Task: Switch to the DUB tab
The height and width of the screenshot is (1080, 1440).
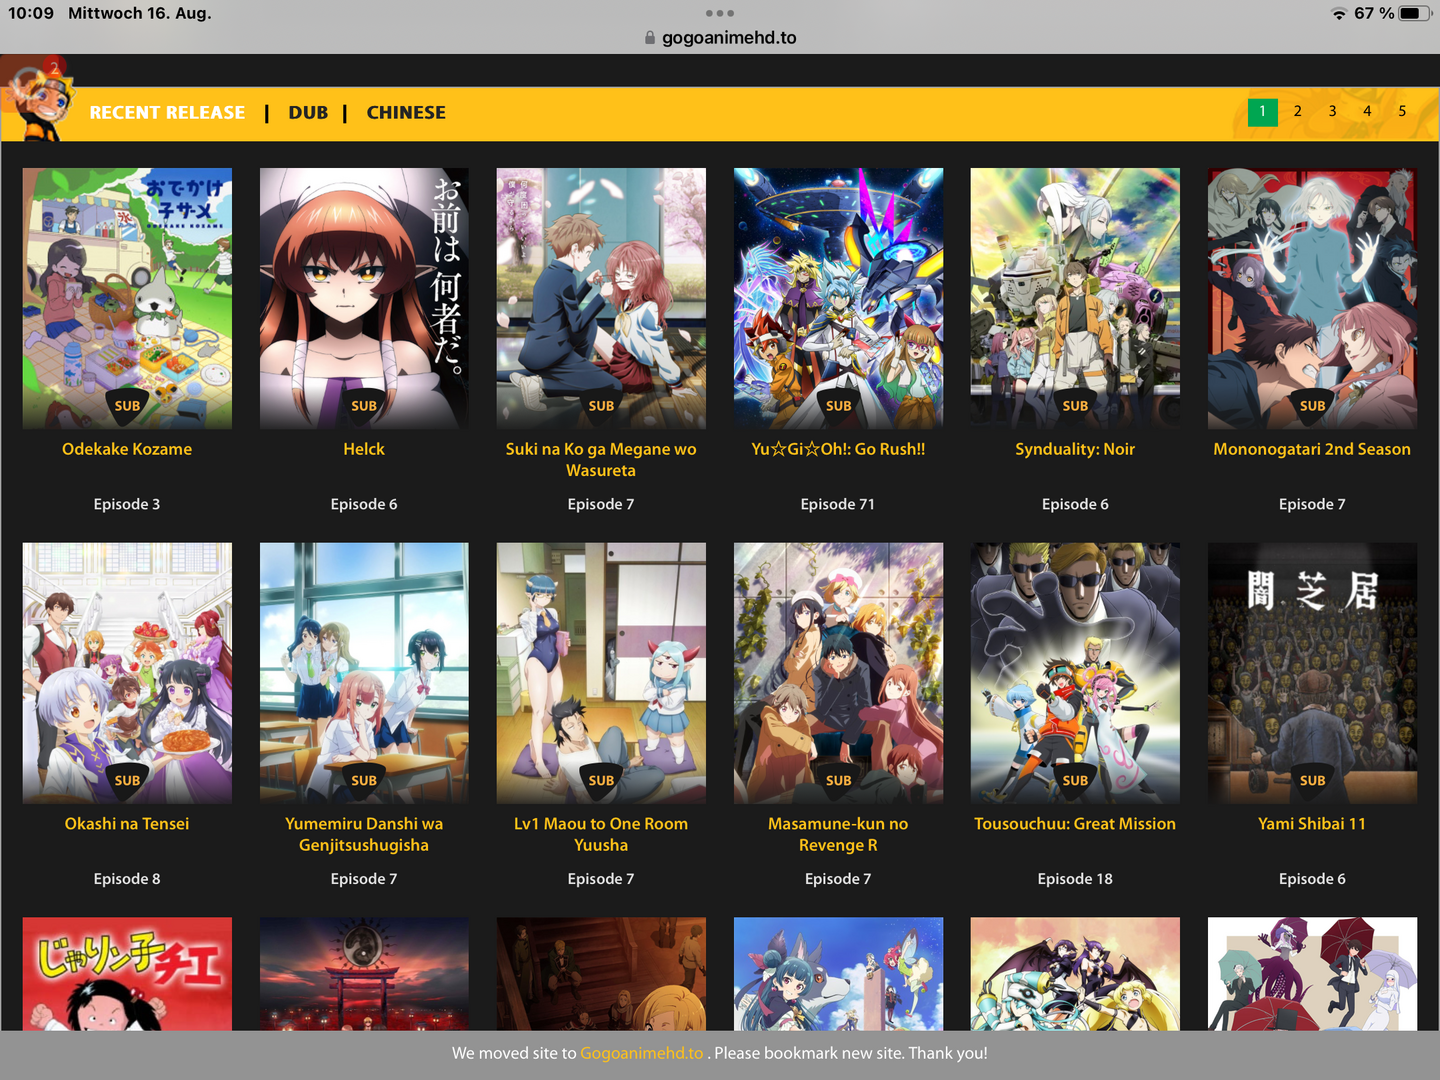Action: click(x=308, y=113)
